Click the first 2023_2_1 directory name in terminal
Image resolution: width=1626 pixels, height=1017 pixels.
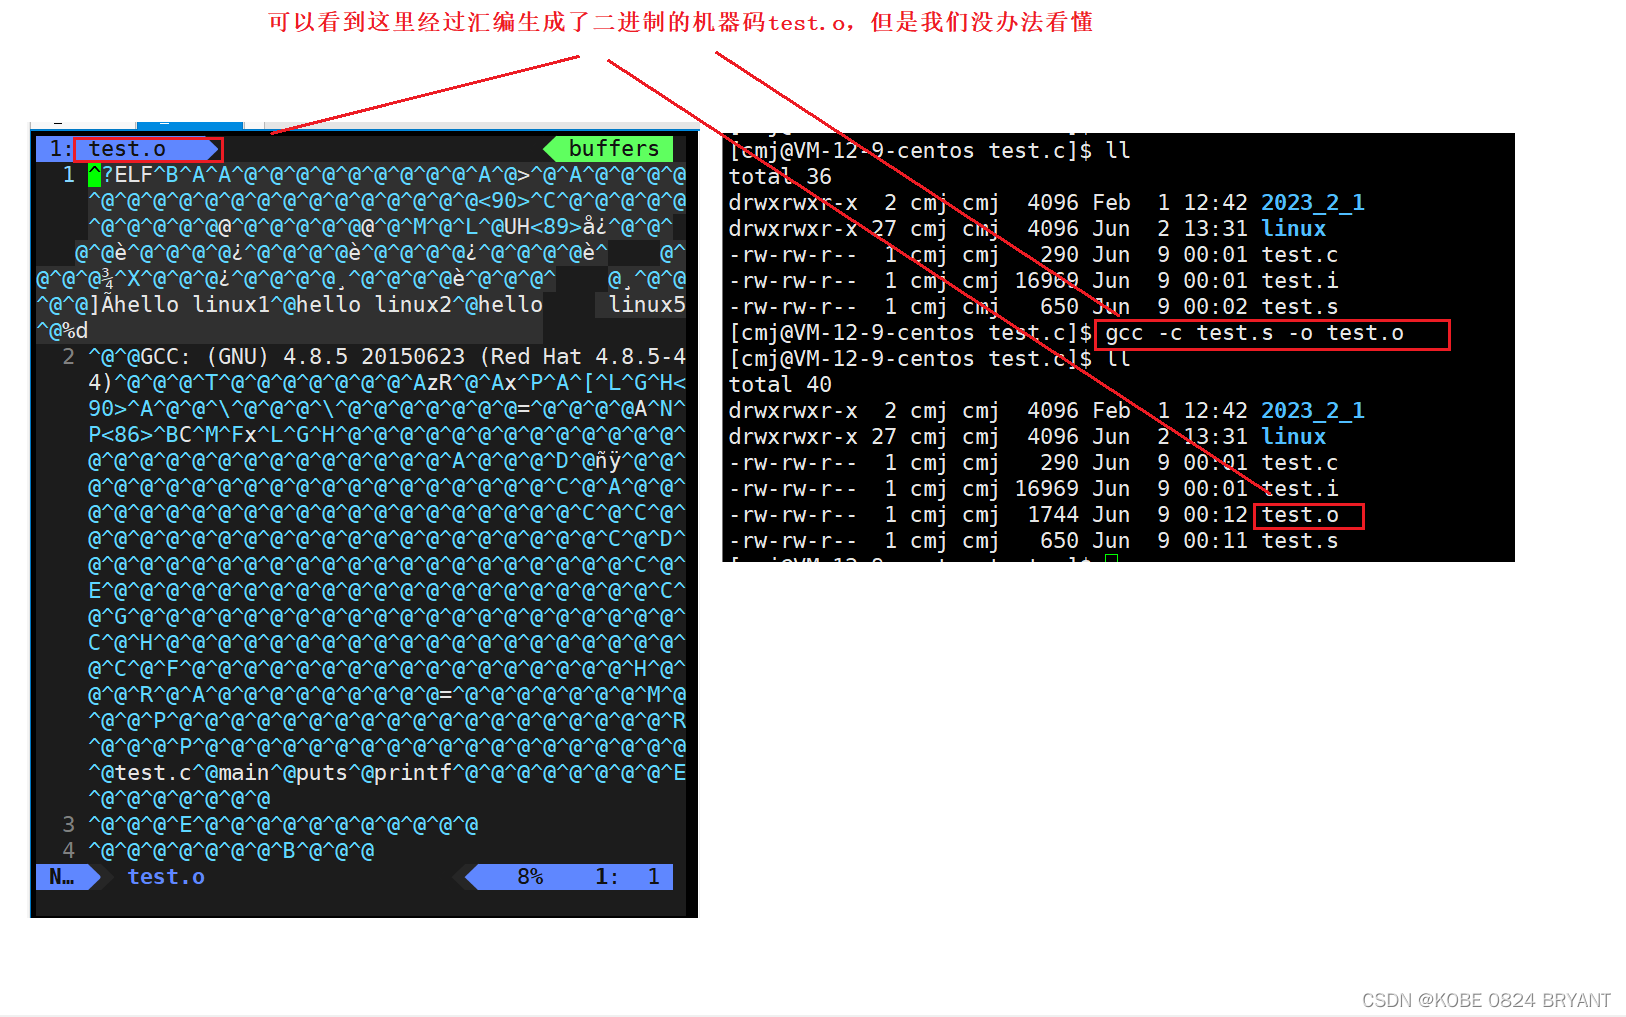pos(1312,203)
